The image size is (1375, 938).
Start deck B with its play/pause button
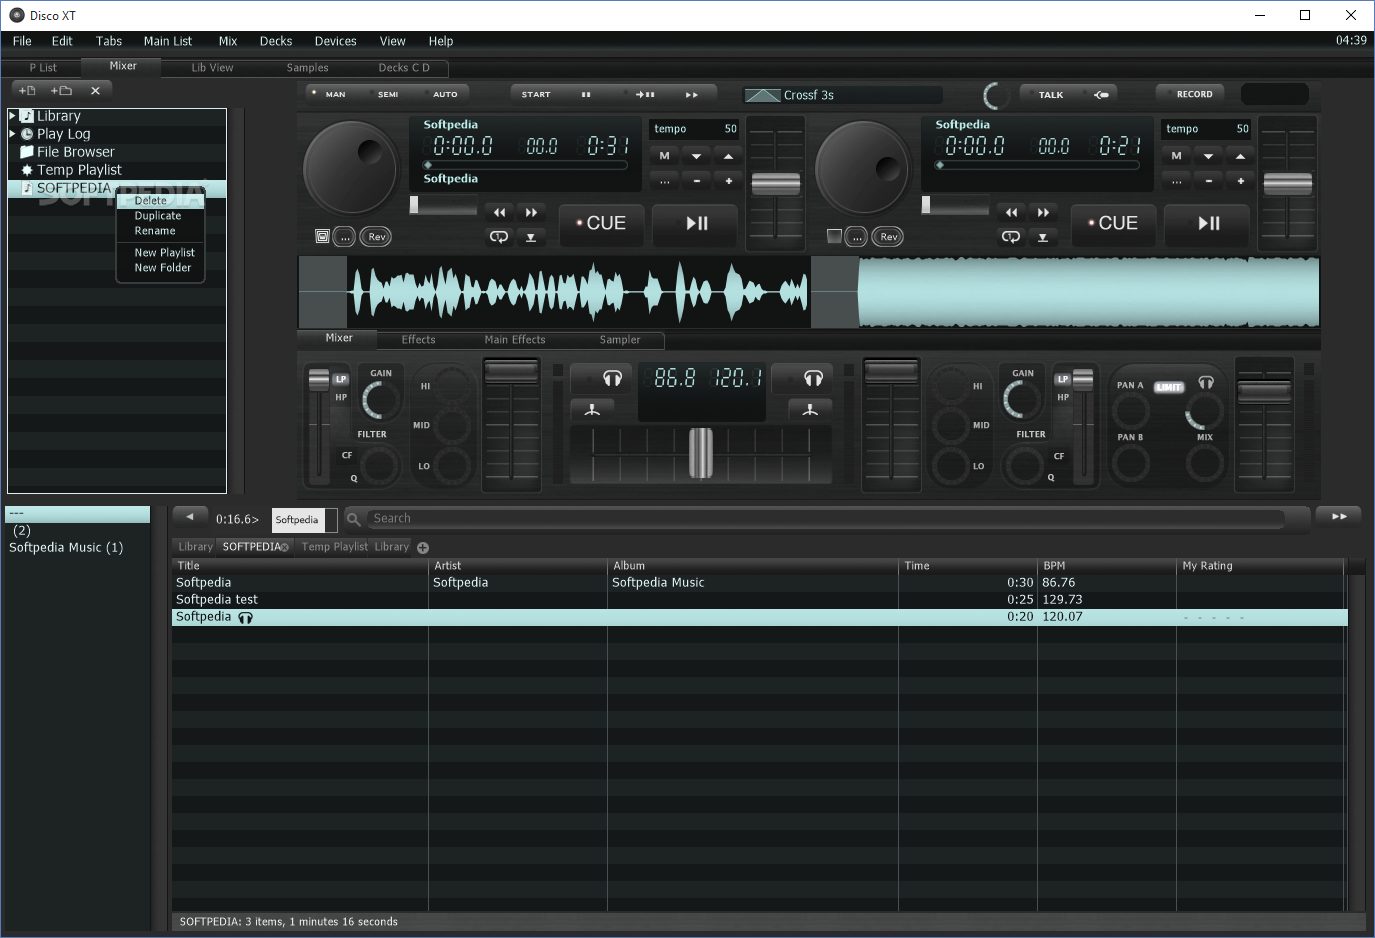1208,224
